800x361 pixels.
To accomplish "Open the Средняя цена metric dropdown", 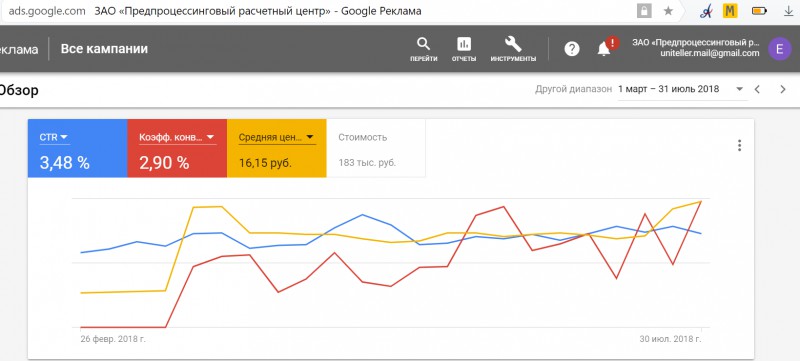I will [x=277, y=137].
